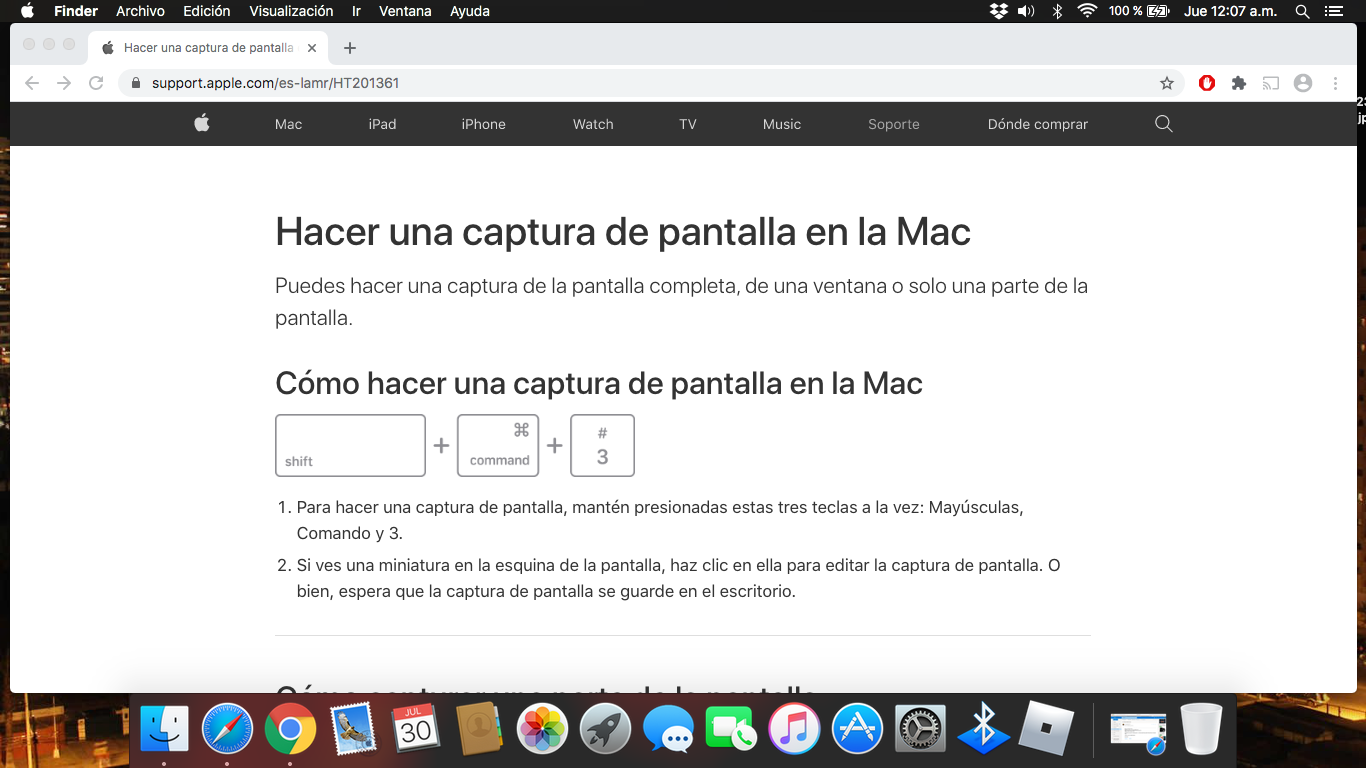1366x768 pixels.
Task: Open the volume control in menu bar
Action: [x=1026, y=11]
